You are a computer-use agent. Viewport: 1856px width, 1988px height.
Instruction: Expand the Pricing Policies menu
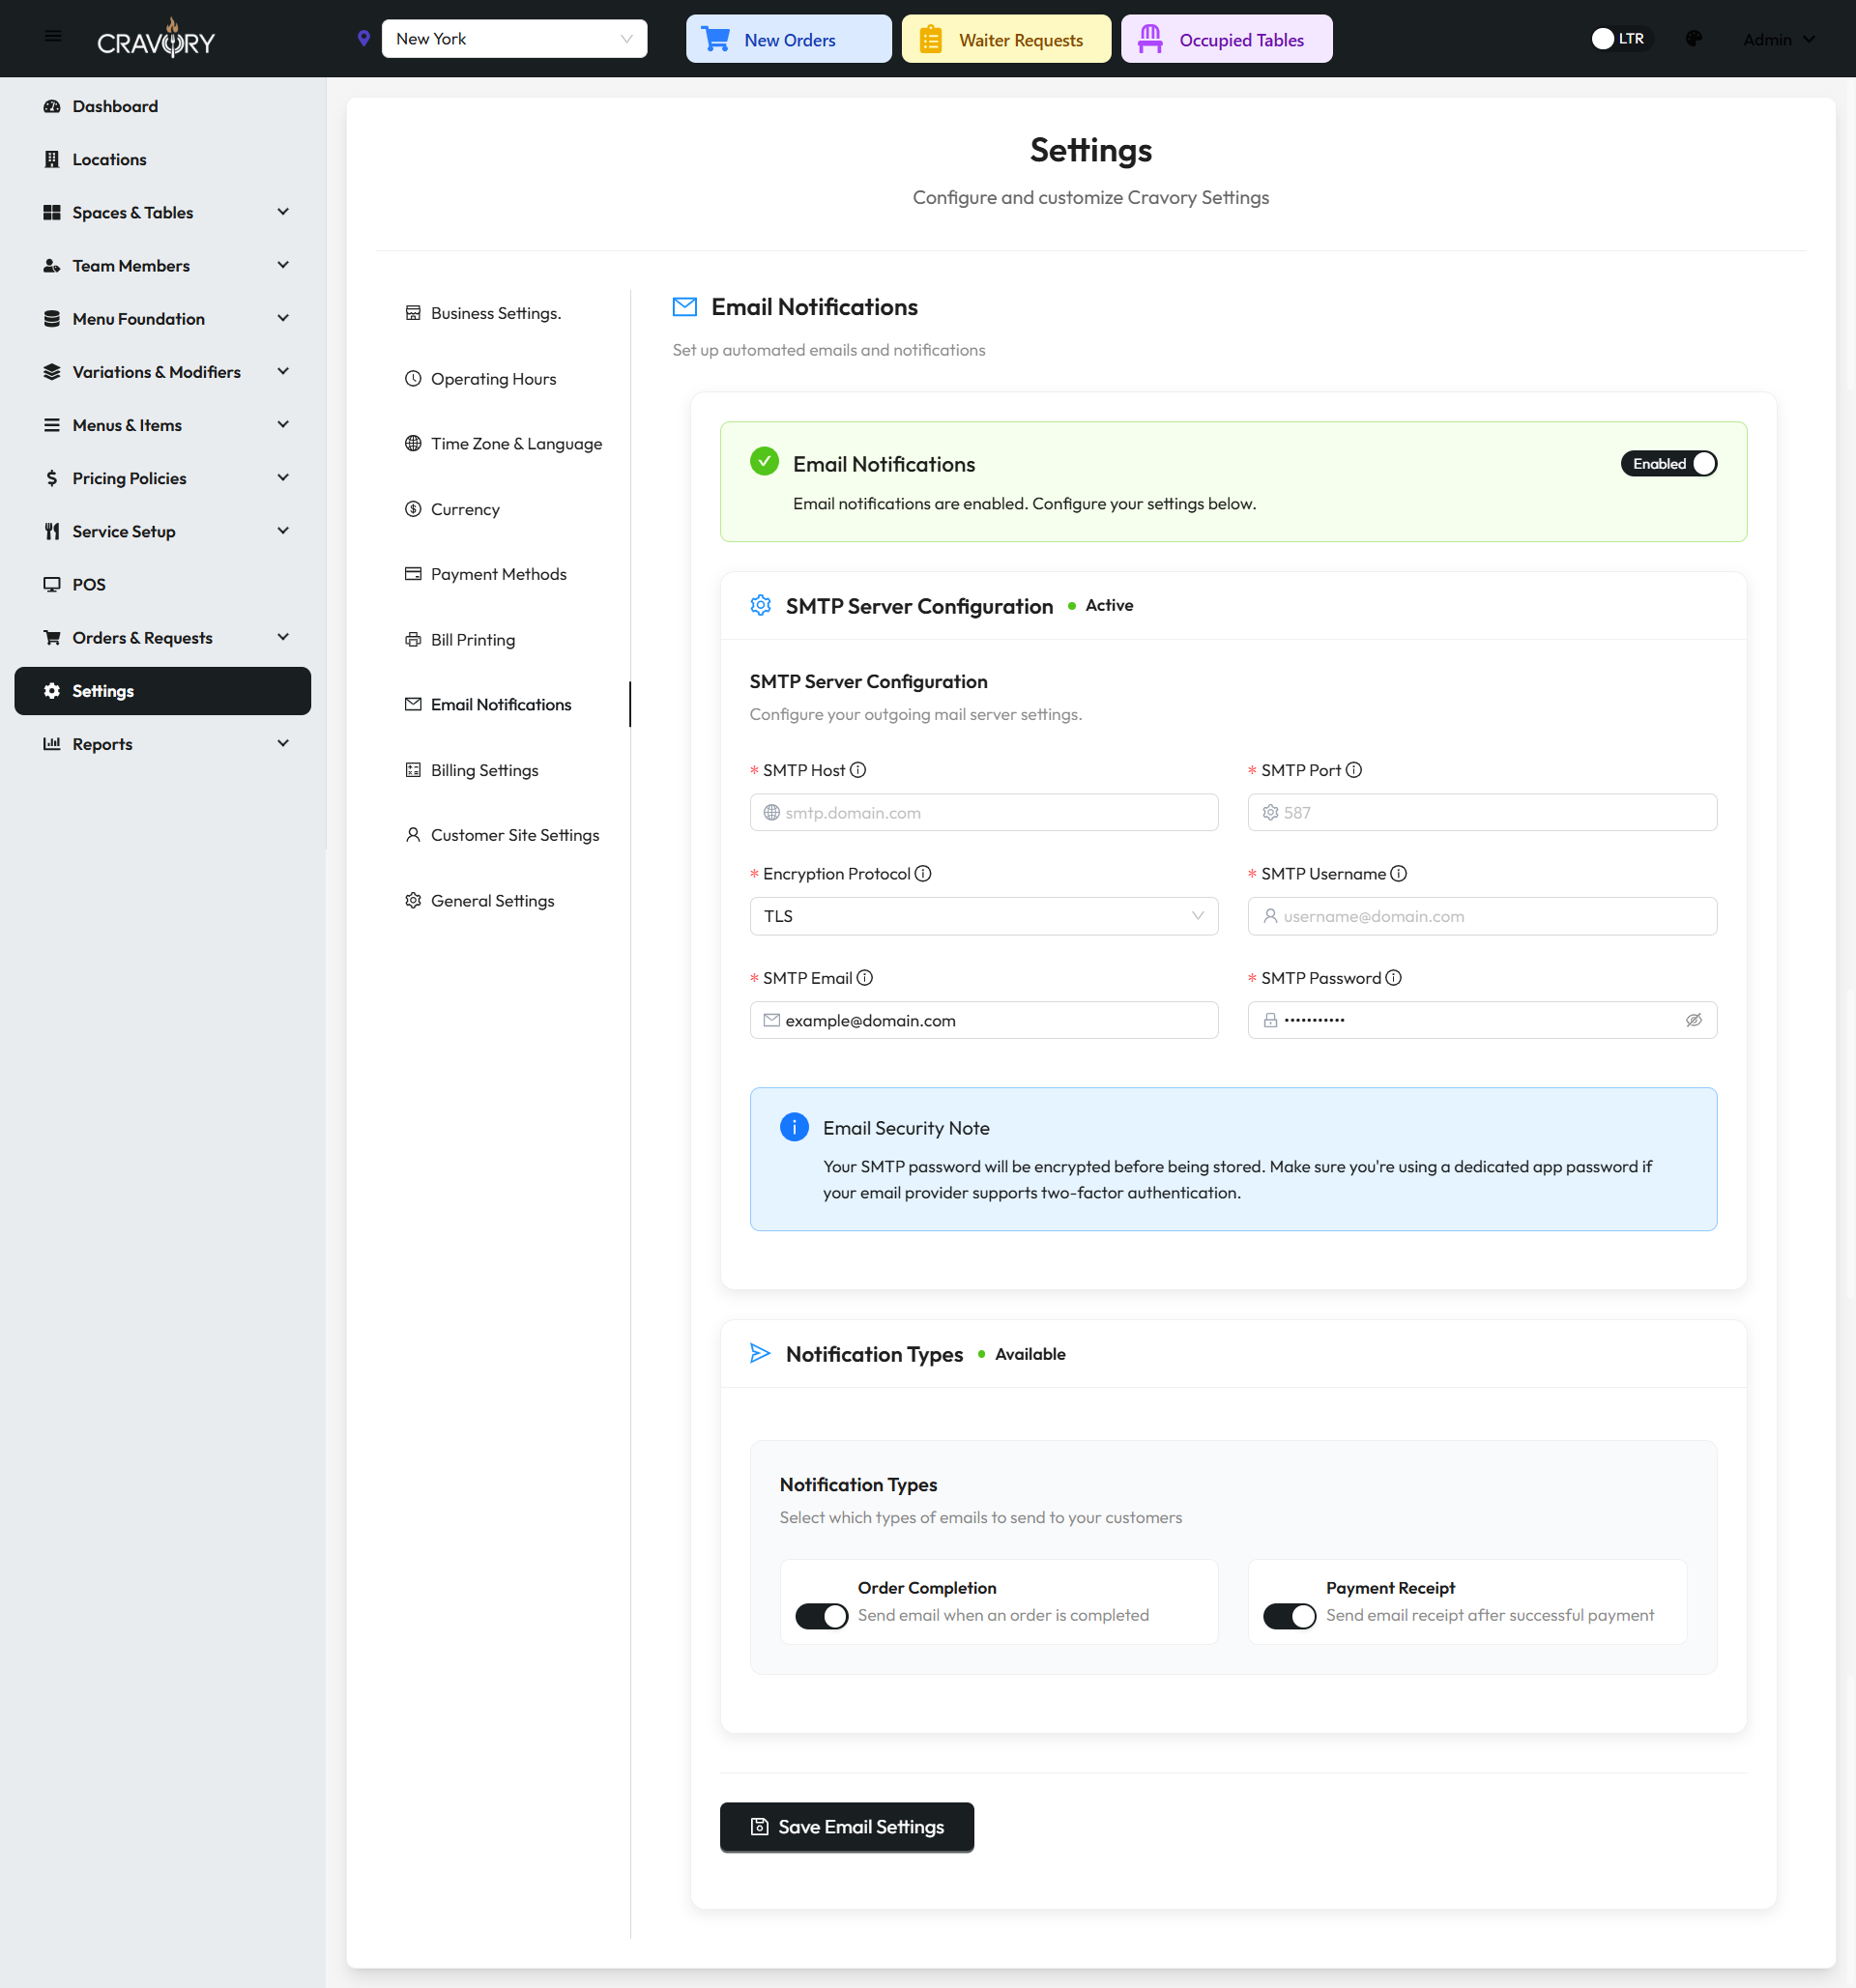coord(163,478)
